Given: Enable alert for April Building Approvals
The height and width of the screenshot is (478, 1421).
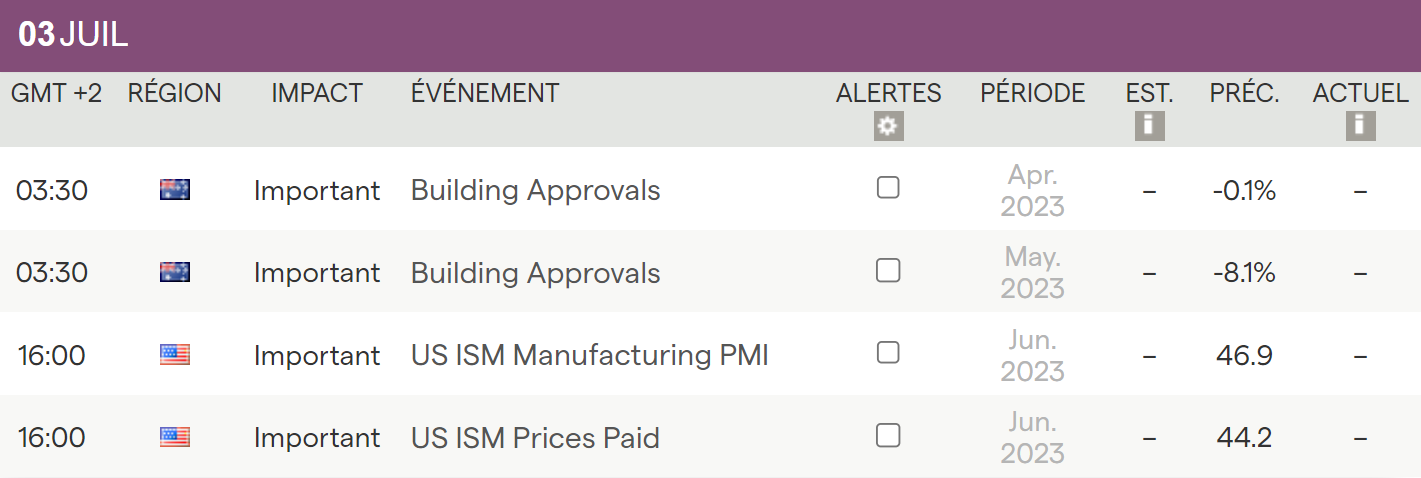Looking at the screenshot, I should point(888,188).
